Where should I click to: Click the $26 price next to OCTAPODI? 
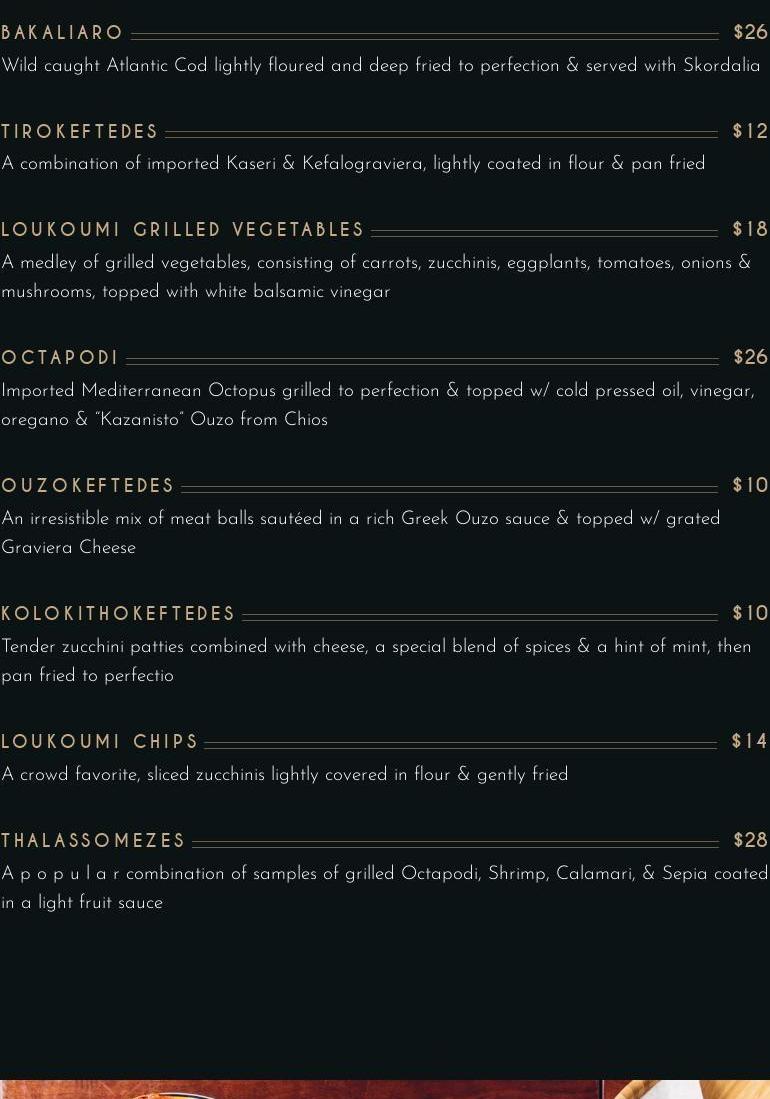tap(750, 358)
